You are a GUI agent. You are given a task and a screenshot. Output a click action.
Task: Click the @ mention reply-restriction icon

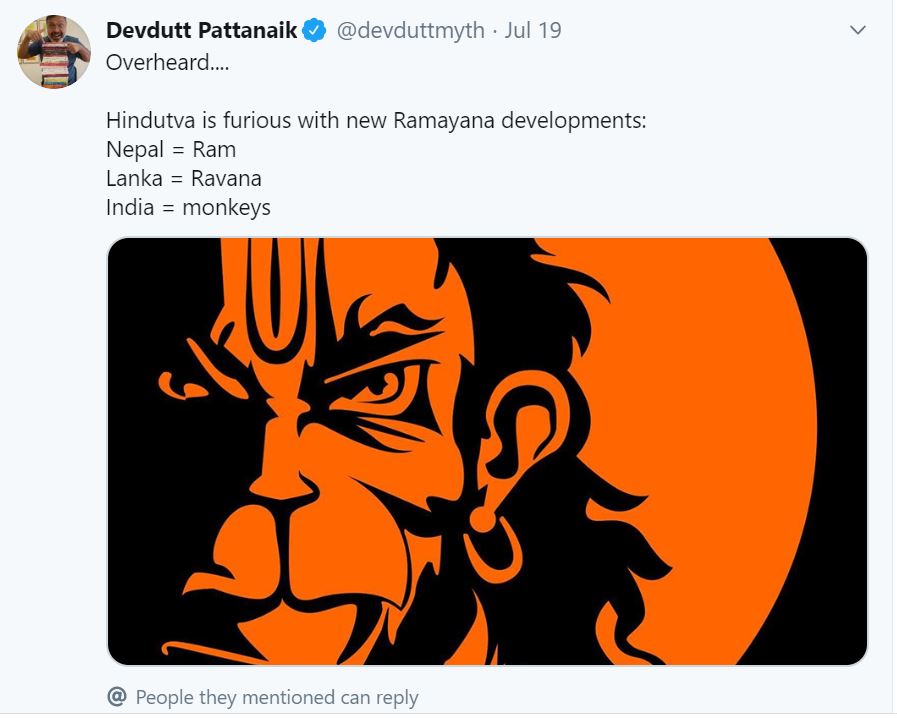coord(117,697)
